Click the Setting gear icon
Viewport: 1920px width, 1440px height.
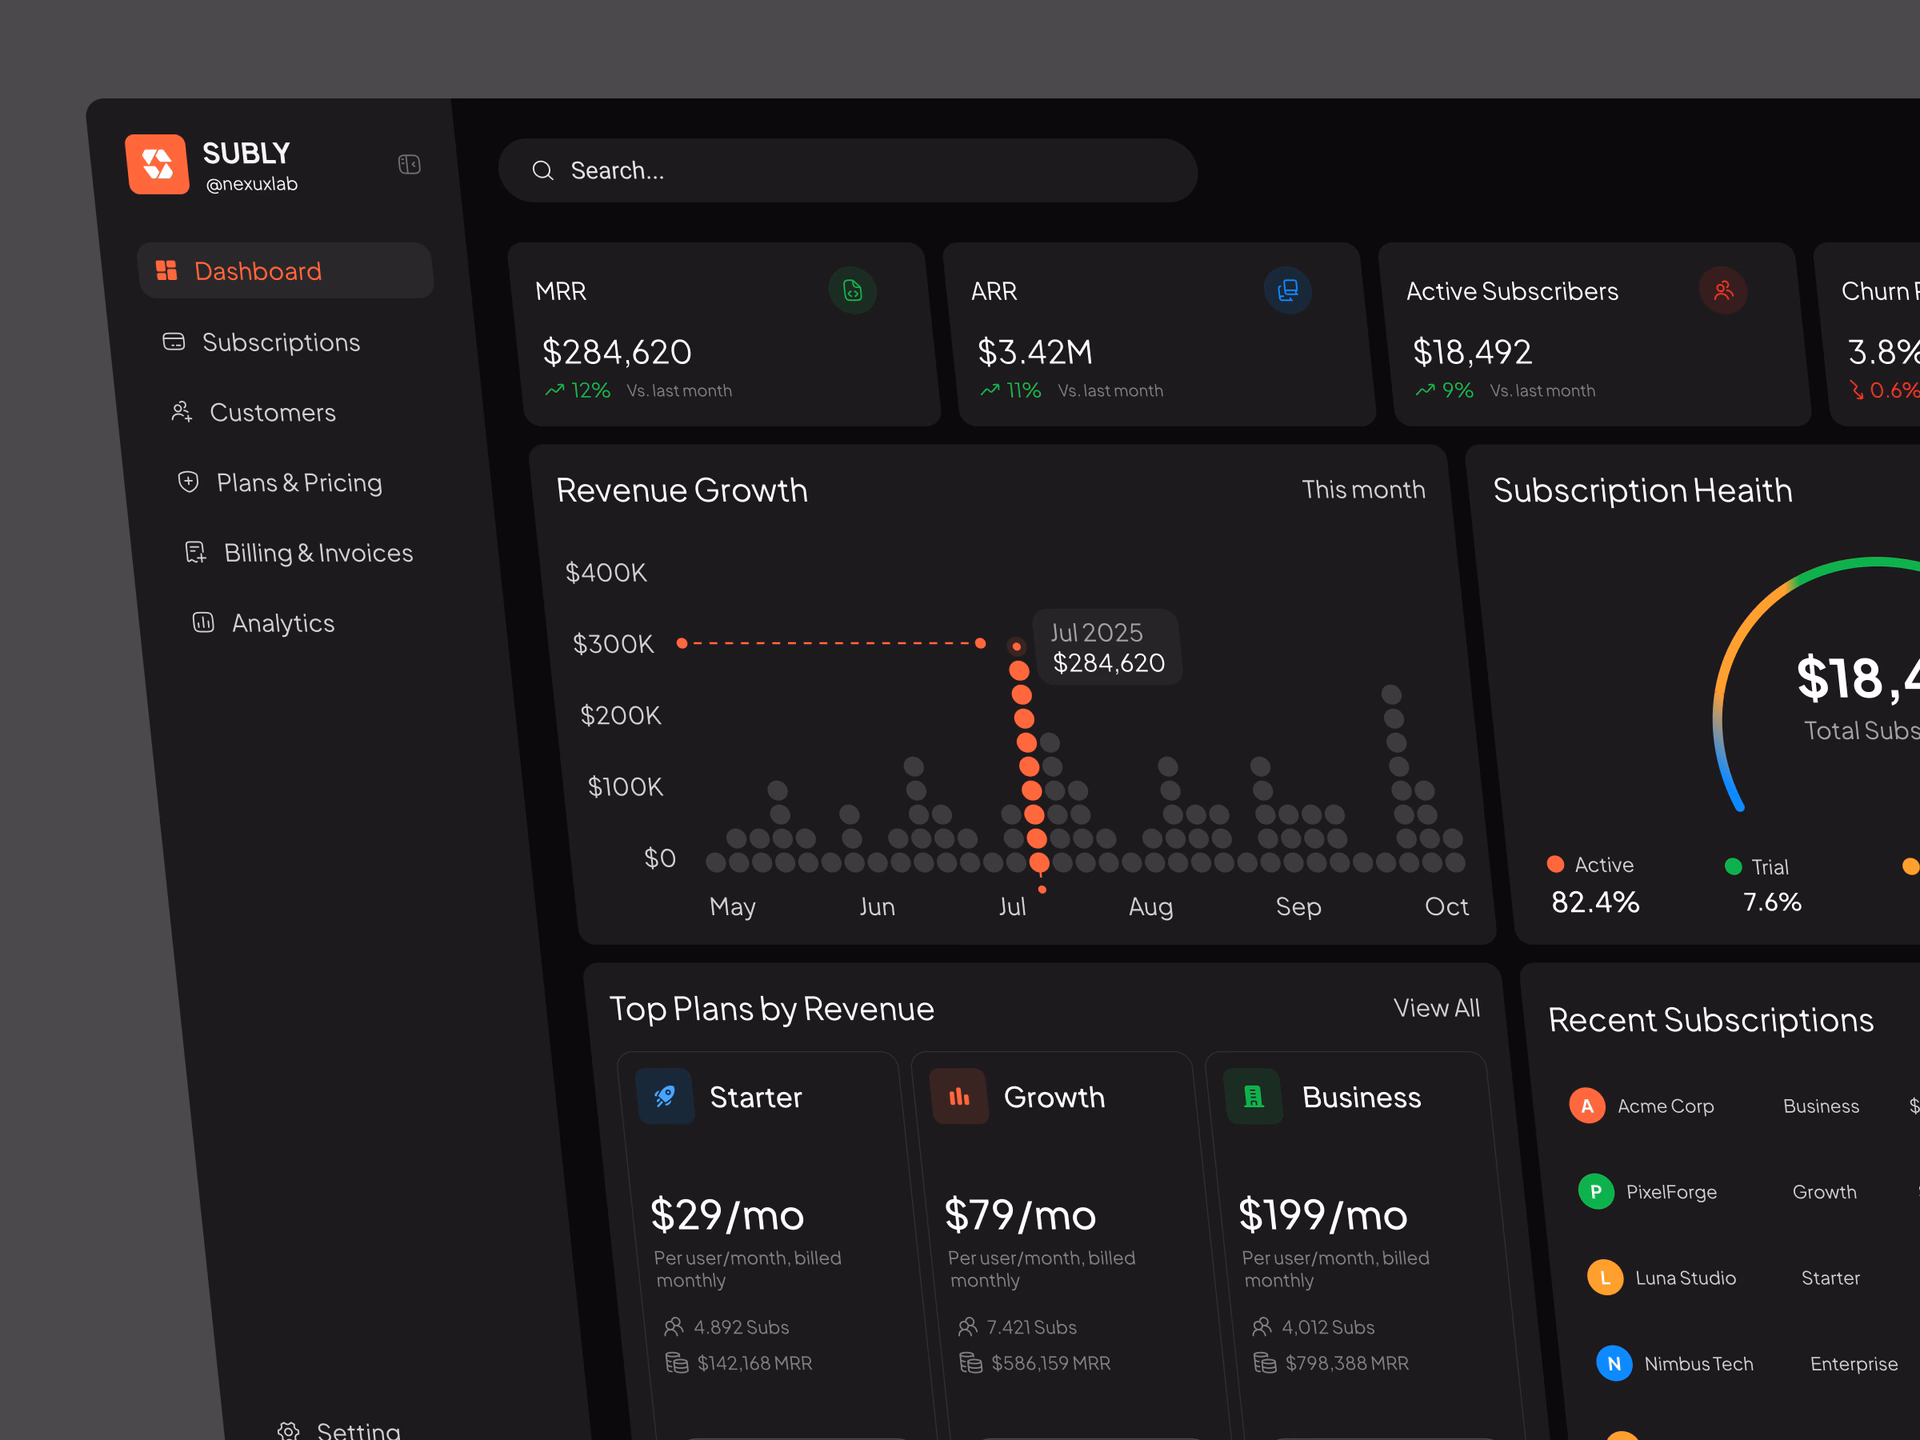(x=288, y=1431)
